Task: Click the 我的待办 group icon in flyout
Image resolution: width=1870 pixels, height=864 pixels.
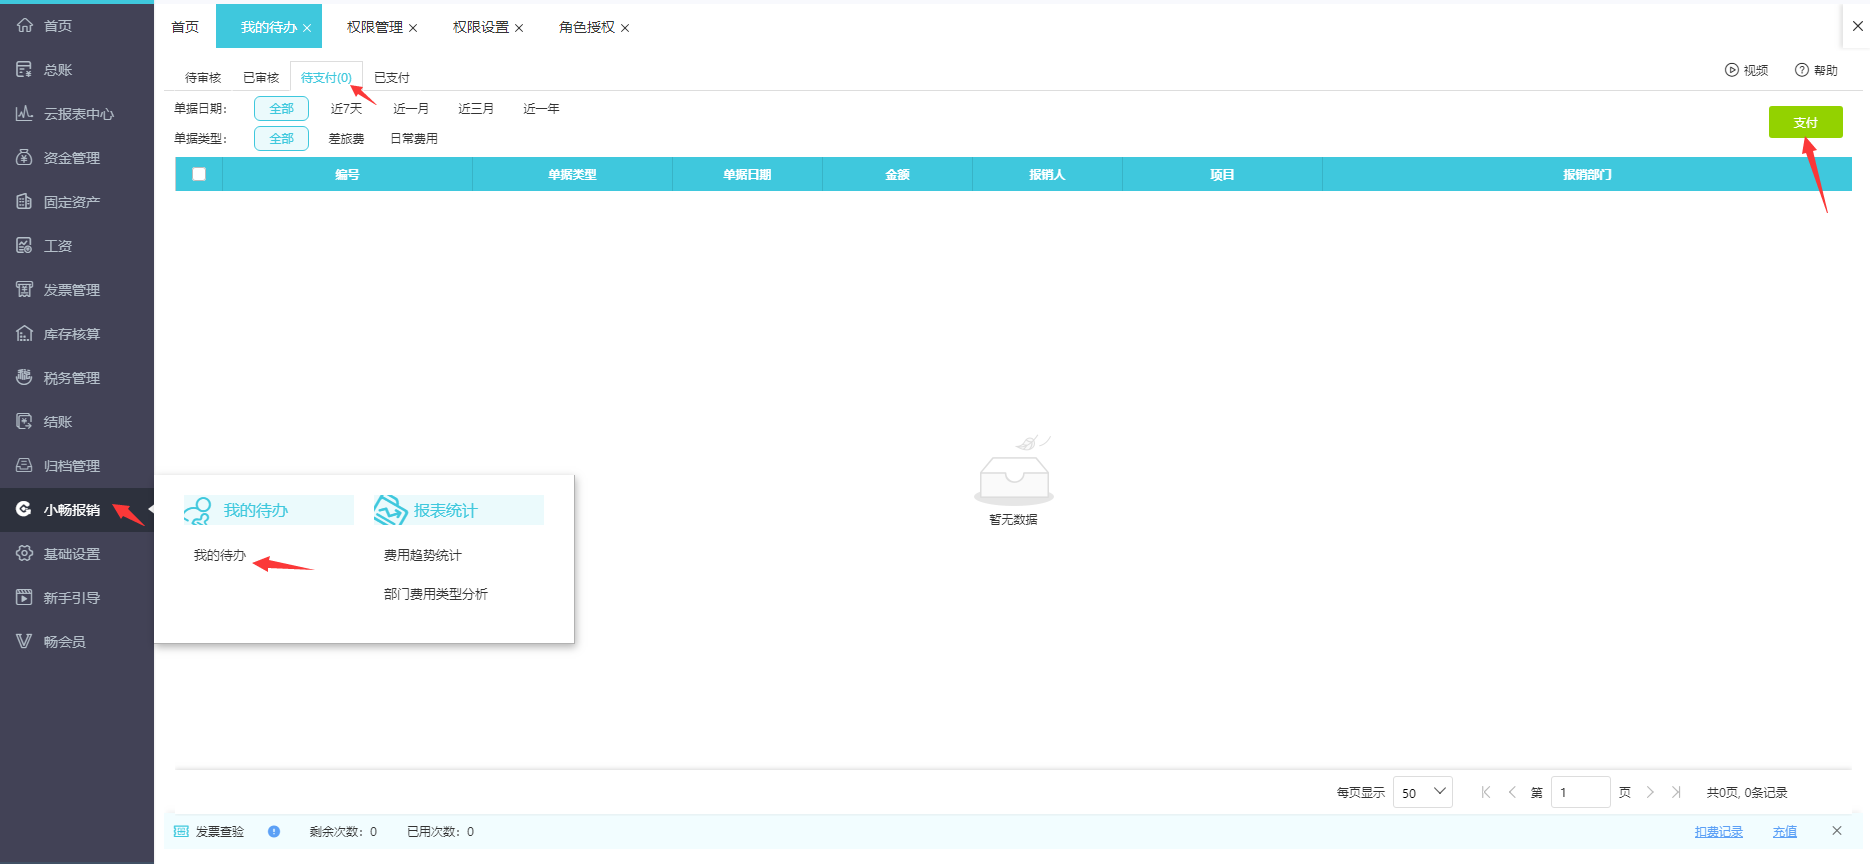Action: pos(198,511)
